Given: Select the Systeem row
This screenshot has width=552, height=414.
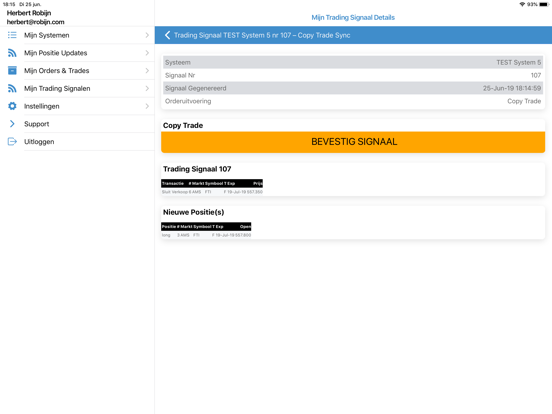Looking at the screenshot, I should (x=353, y=62).
